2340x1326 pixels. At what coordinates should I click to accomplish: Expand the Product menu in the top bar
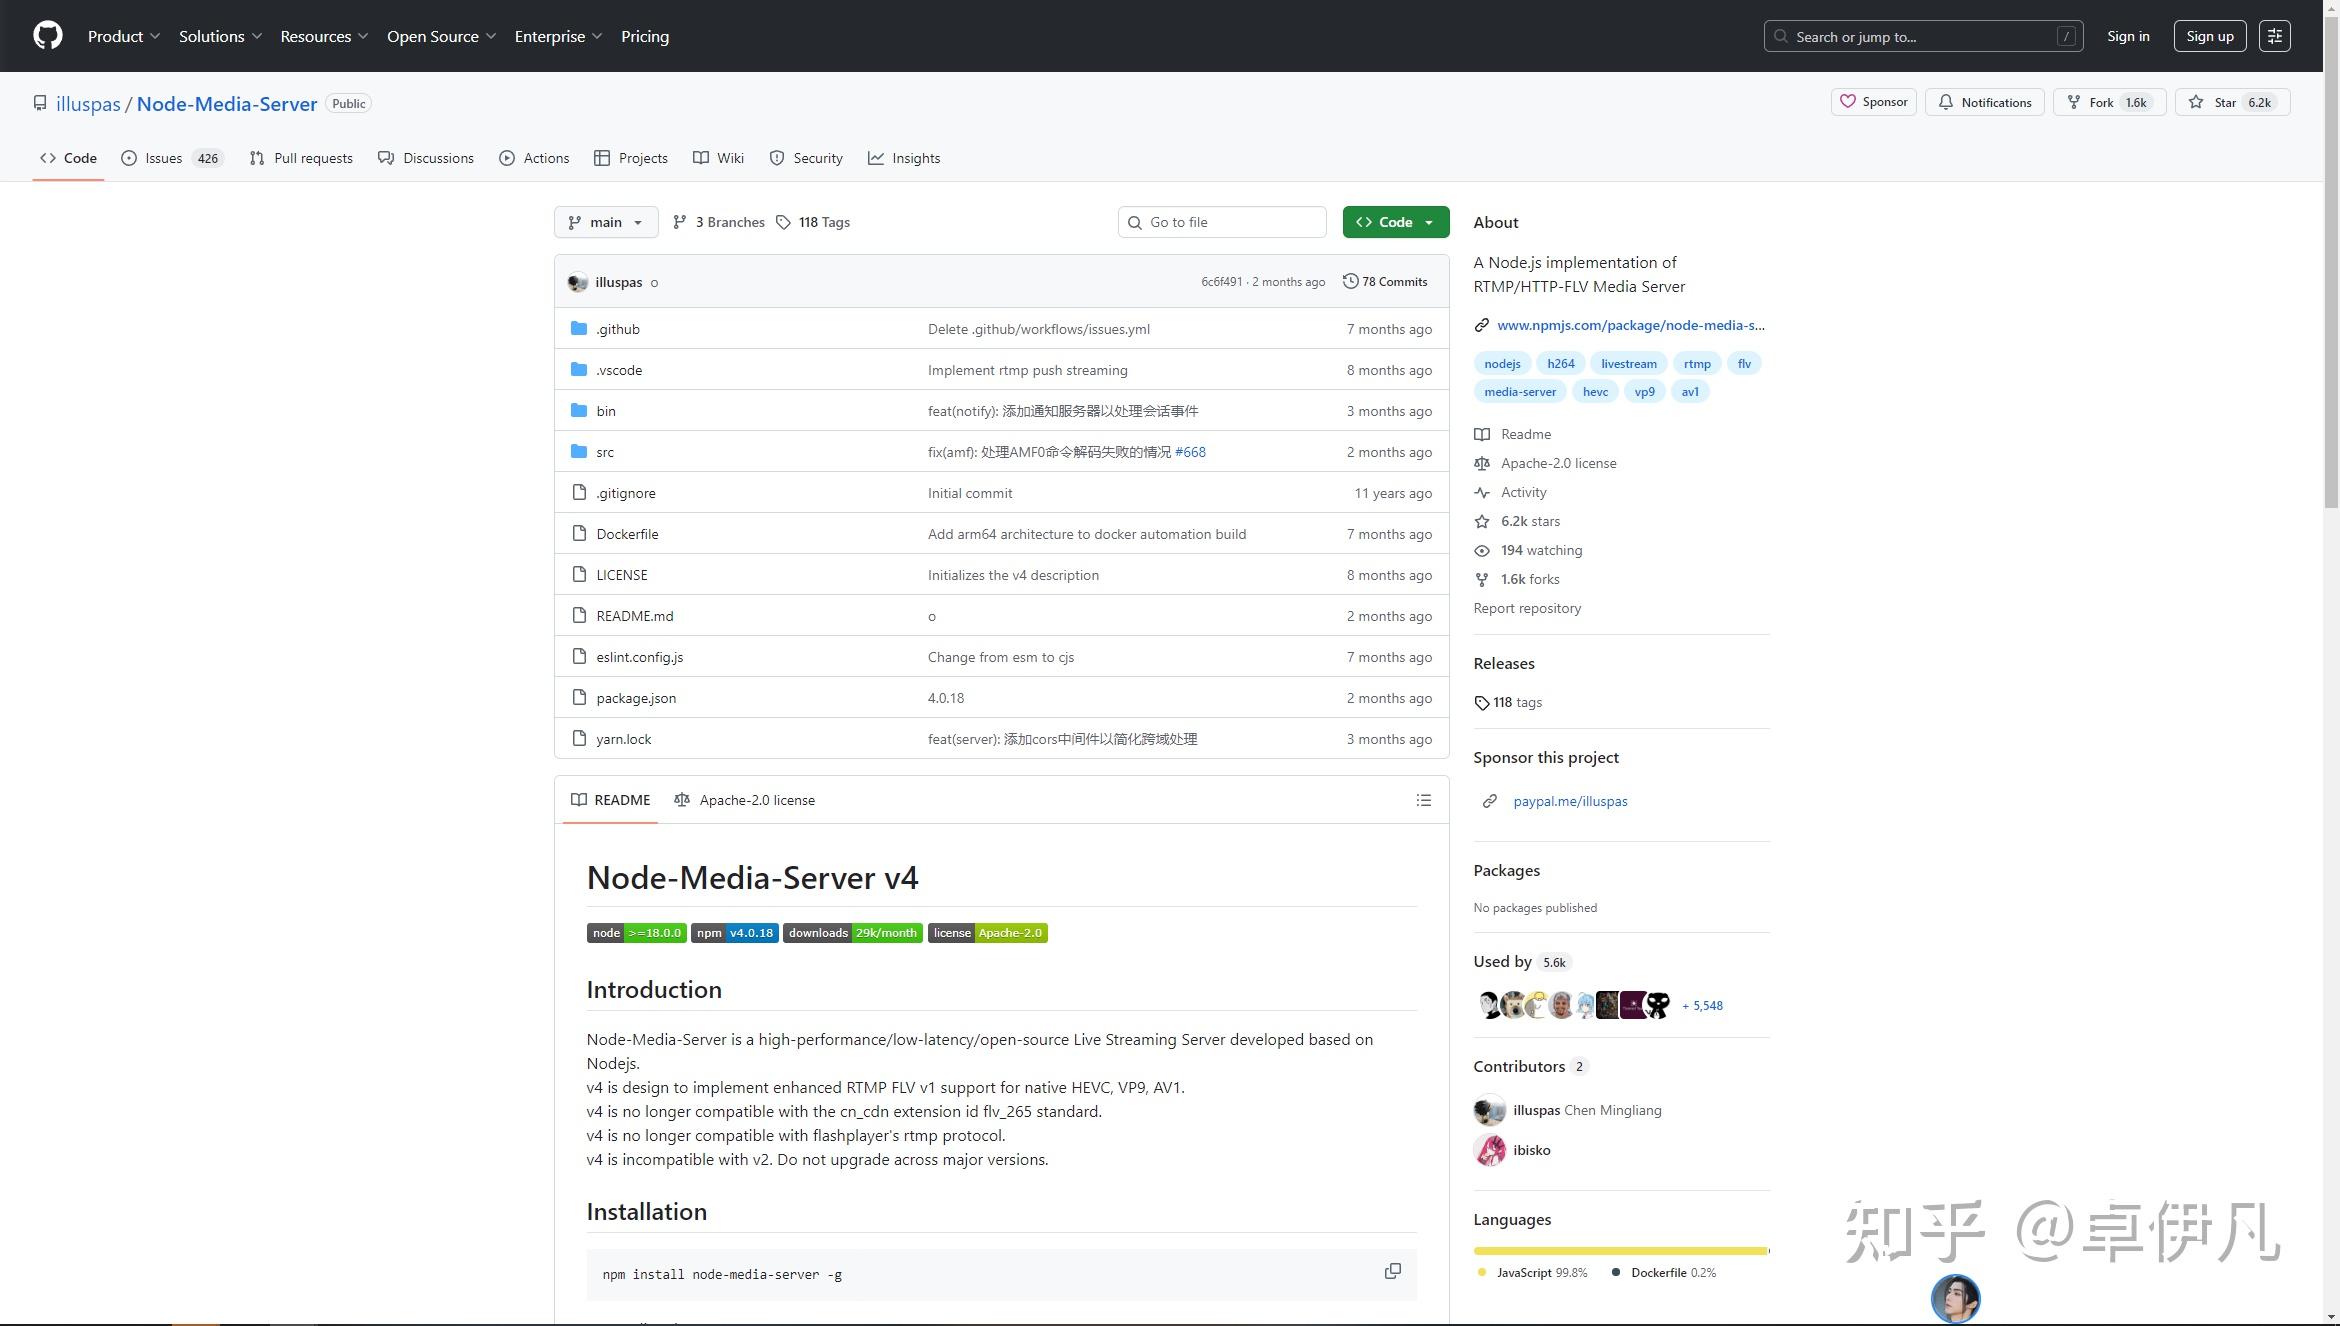(x=122, y=35)
